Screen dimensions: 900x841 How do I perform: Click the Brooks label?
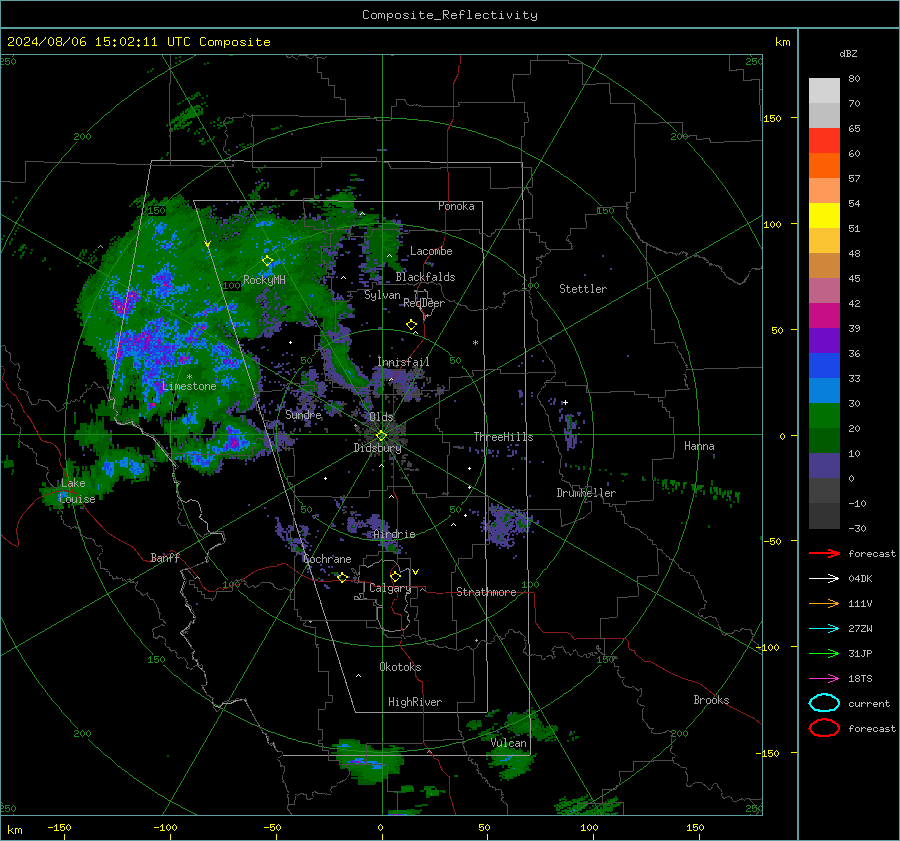(x=711, y=700)
